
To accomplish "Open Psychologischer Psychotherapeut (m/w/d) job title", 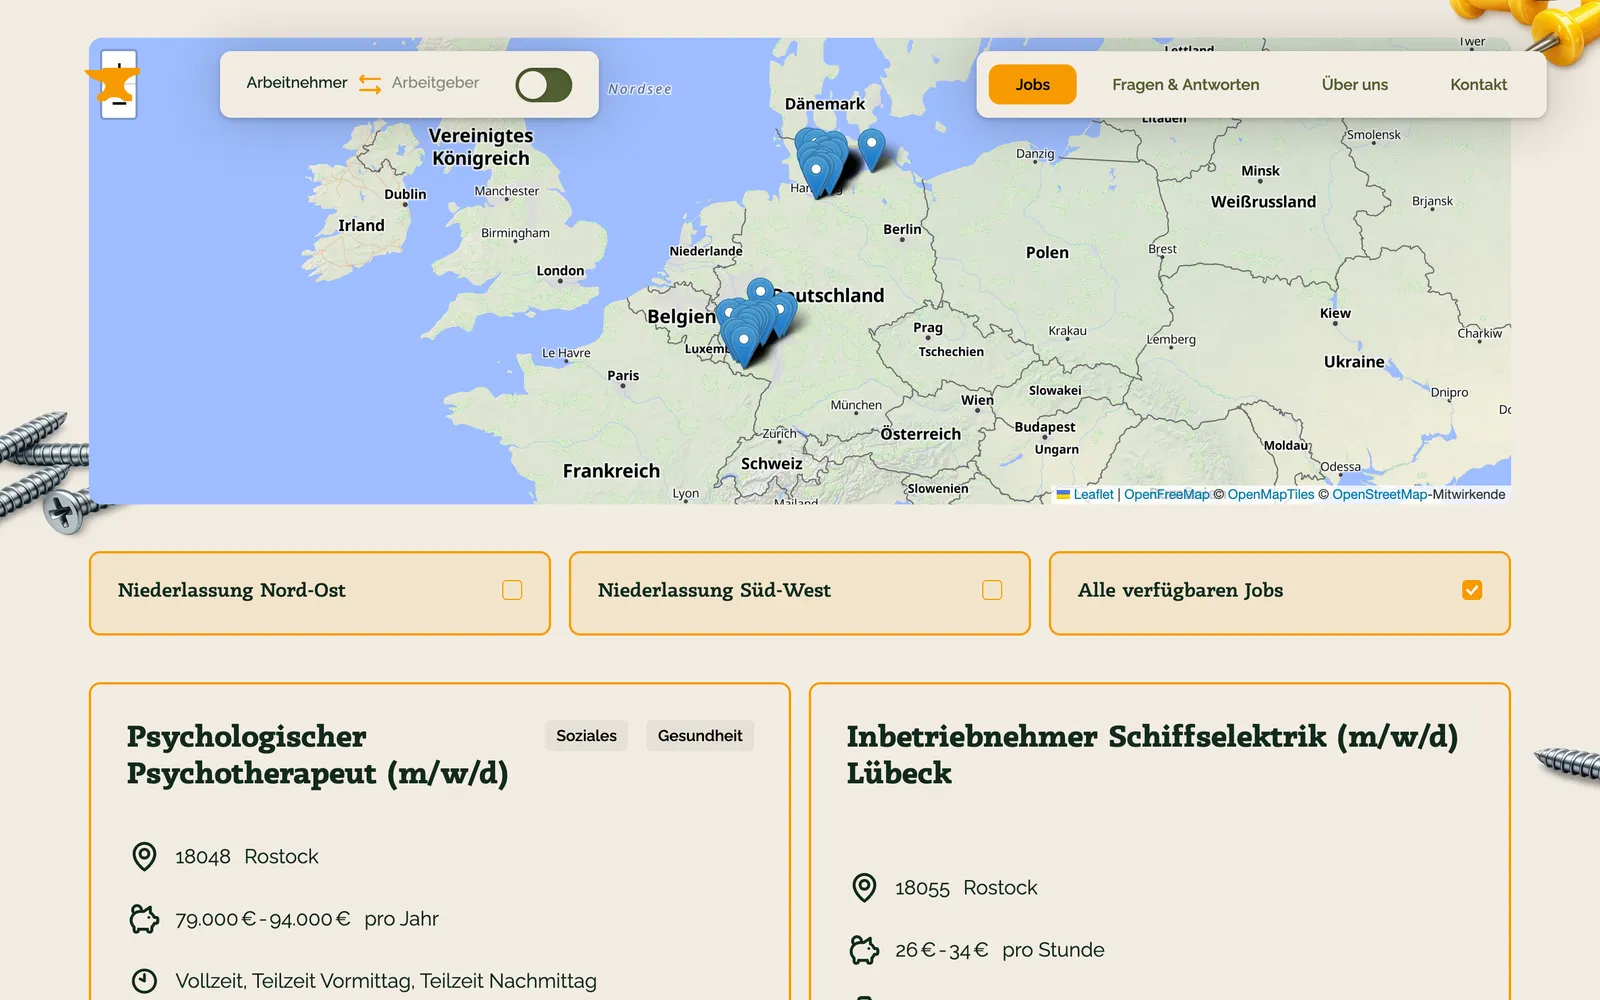I will [318, 755].
